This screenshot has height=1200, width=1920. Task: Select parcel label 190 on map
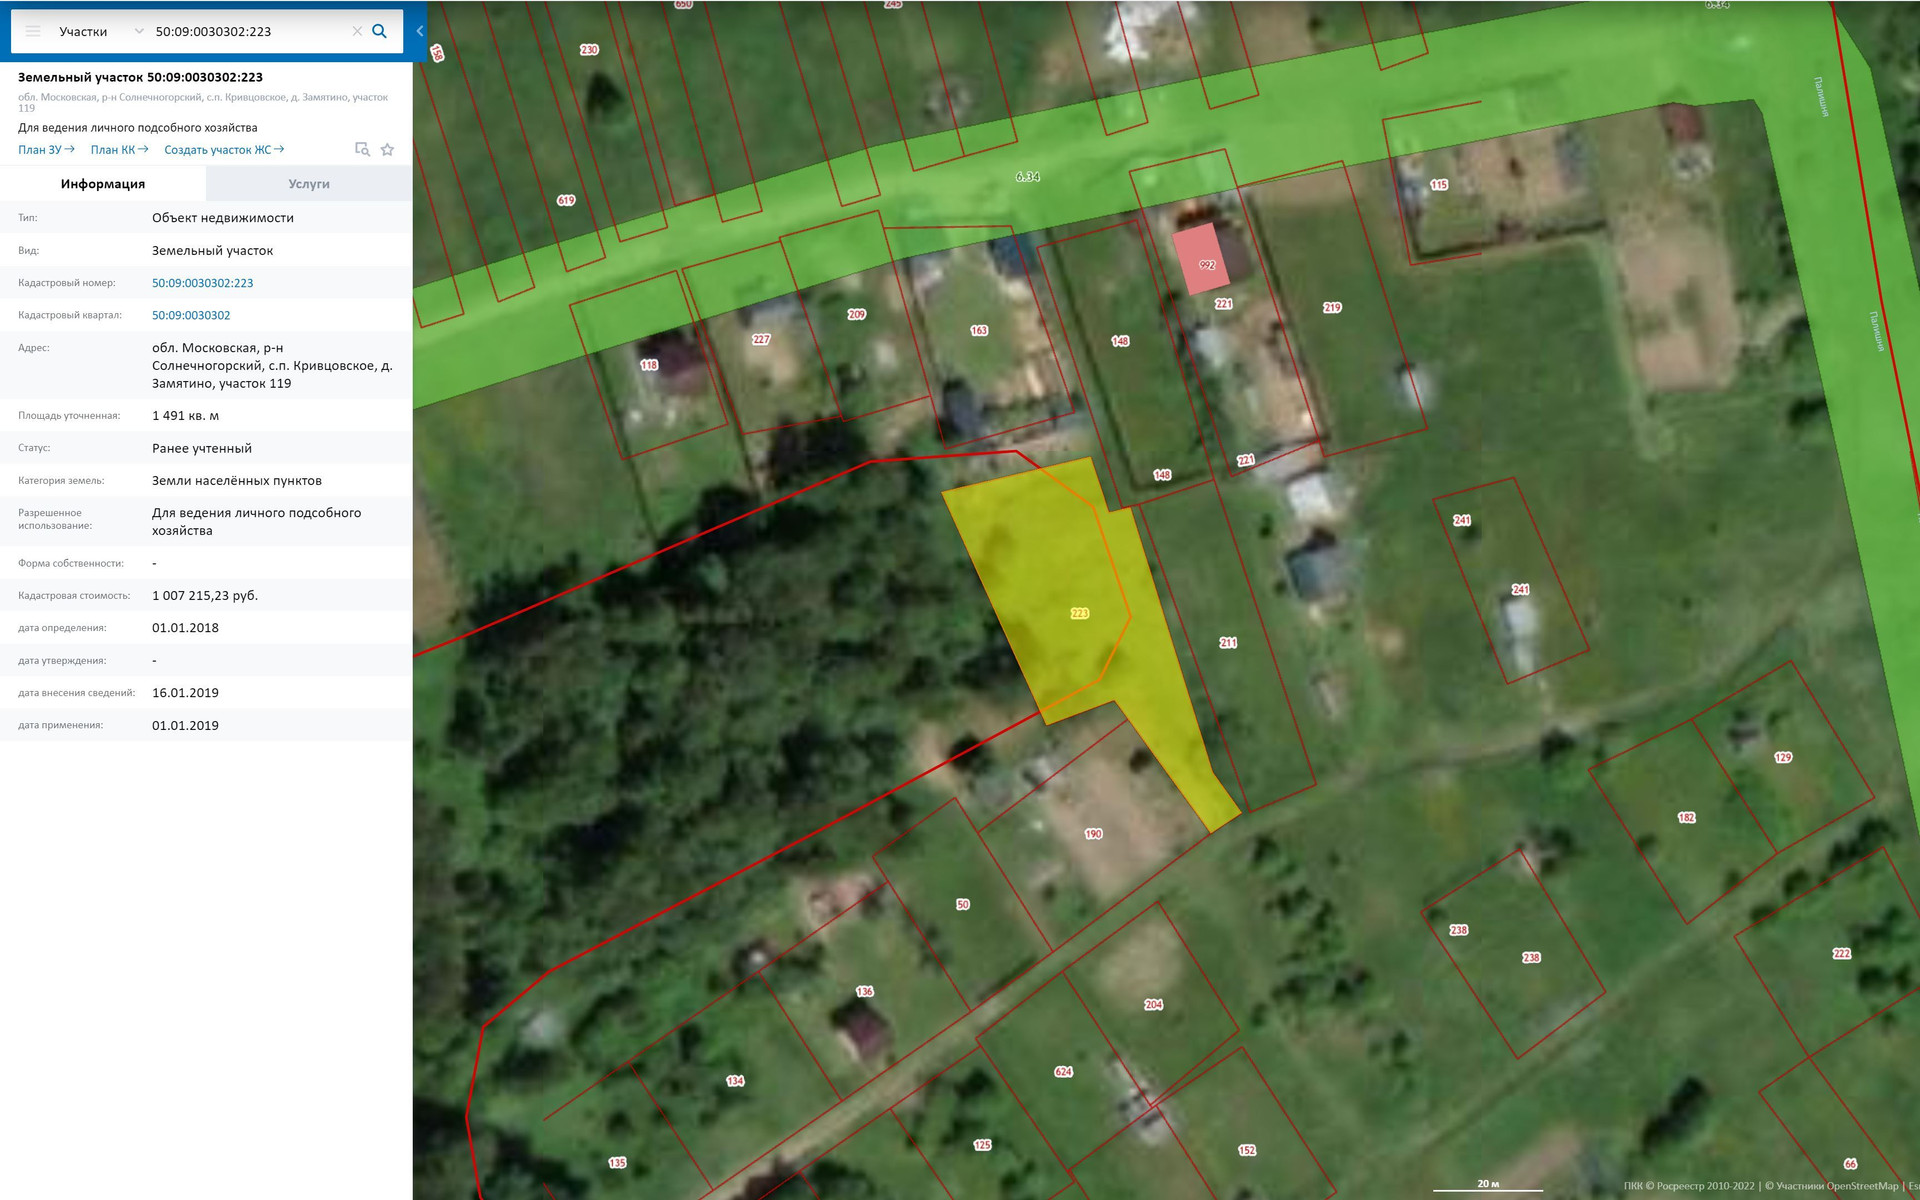pyautogui.click(x=1093, y=834)
